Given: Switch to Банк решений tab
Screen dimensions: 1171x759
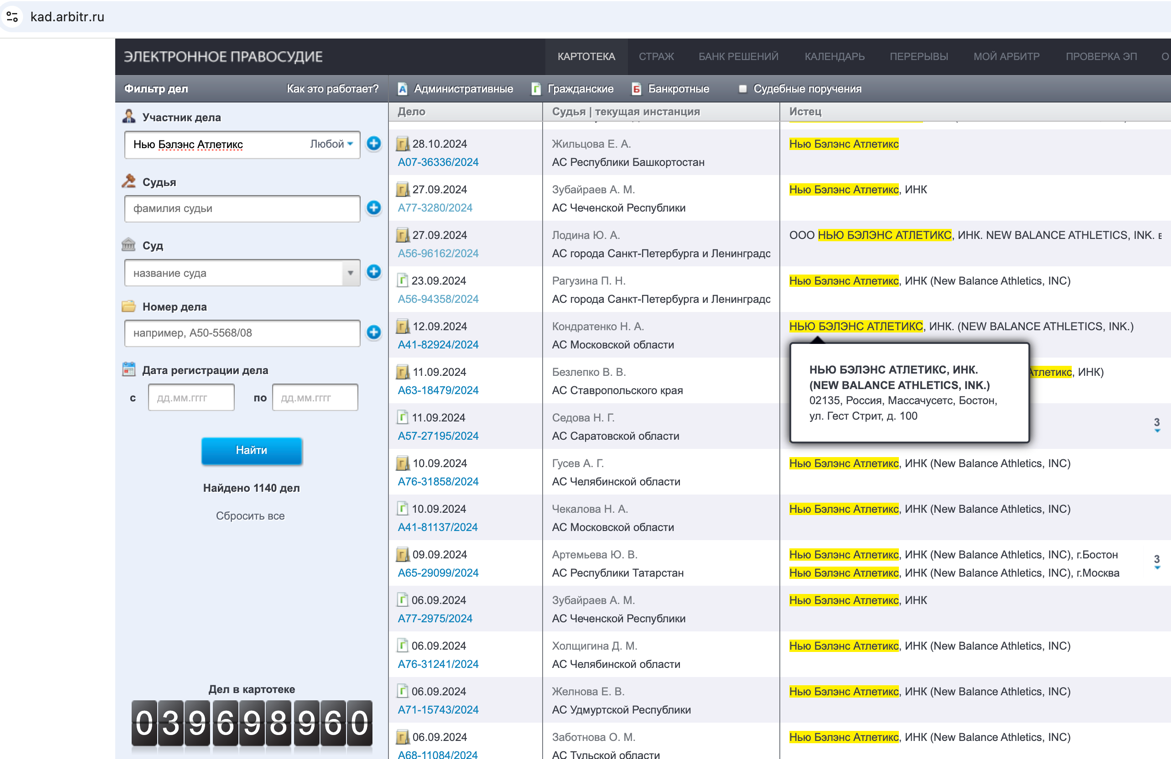Looking at the screenshot, I should 739,57.
